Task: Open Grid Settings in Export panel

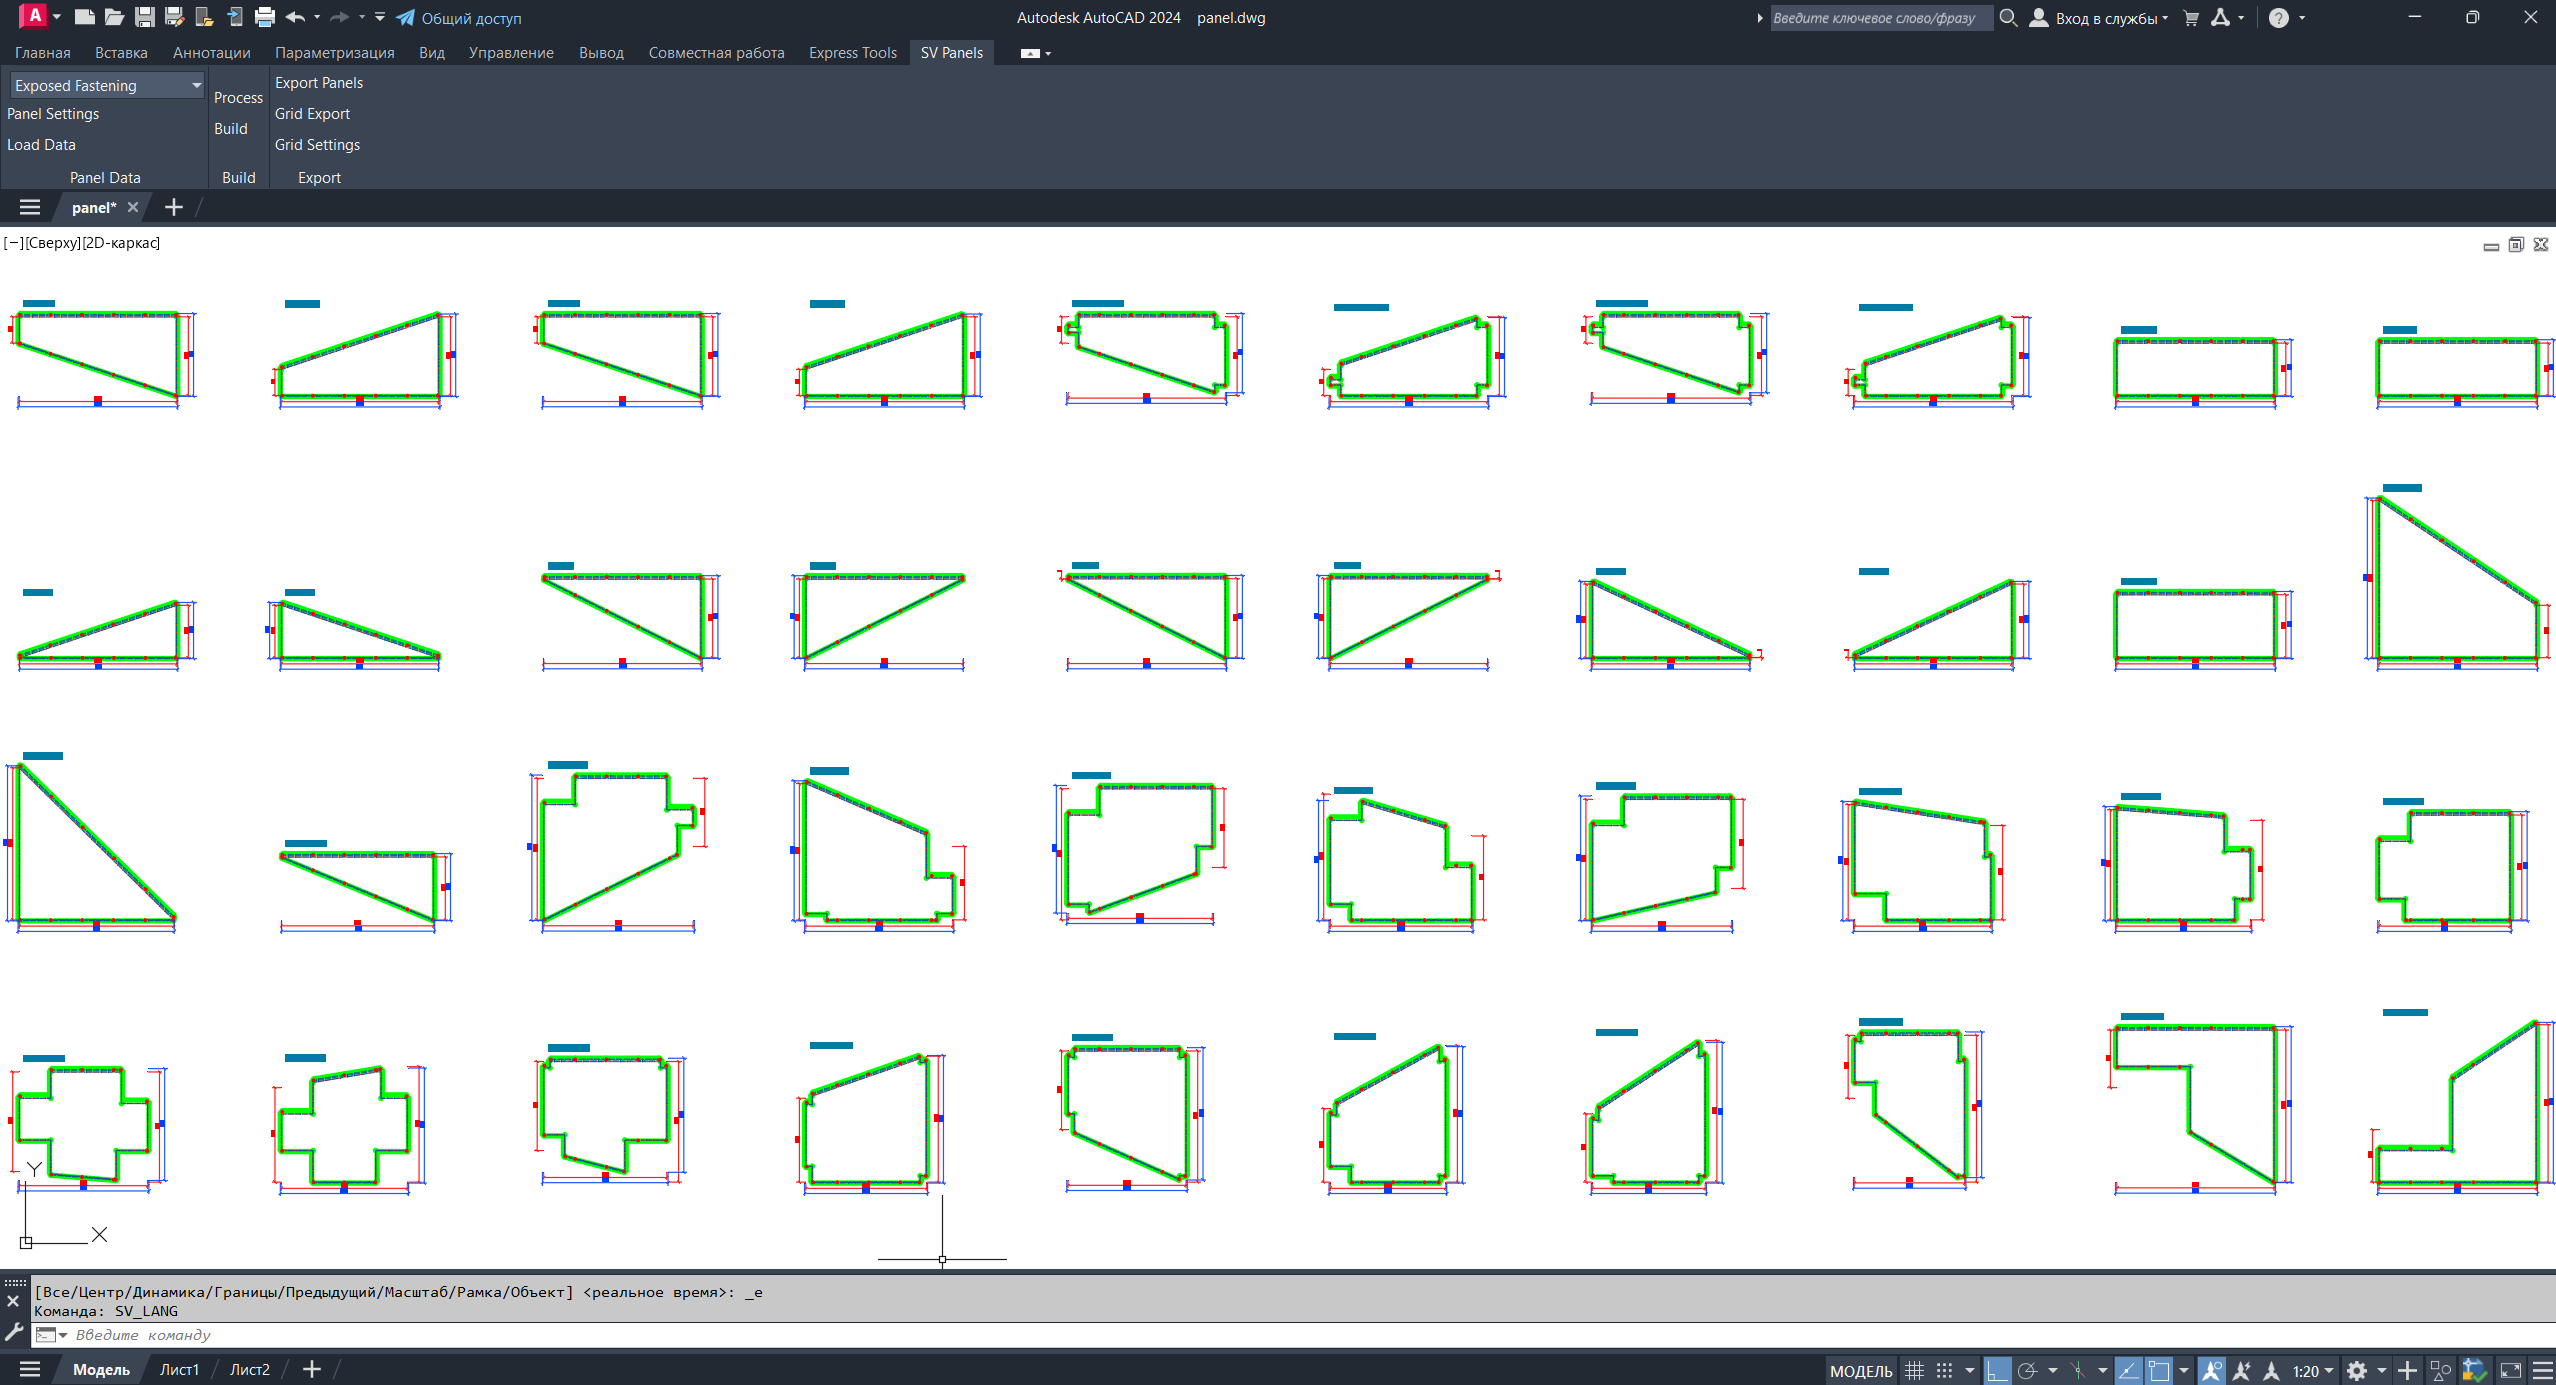Action: [317, 145]
